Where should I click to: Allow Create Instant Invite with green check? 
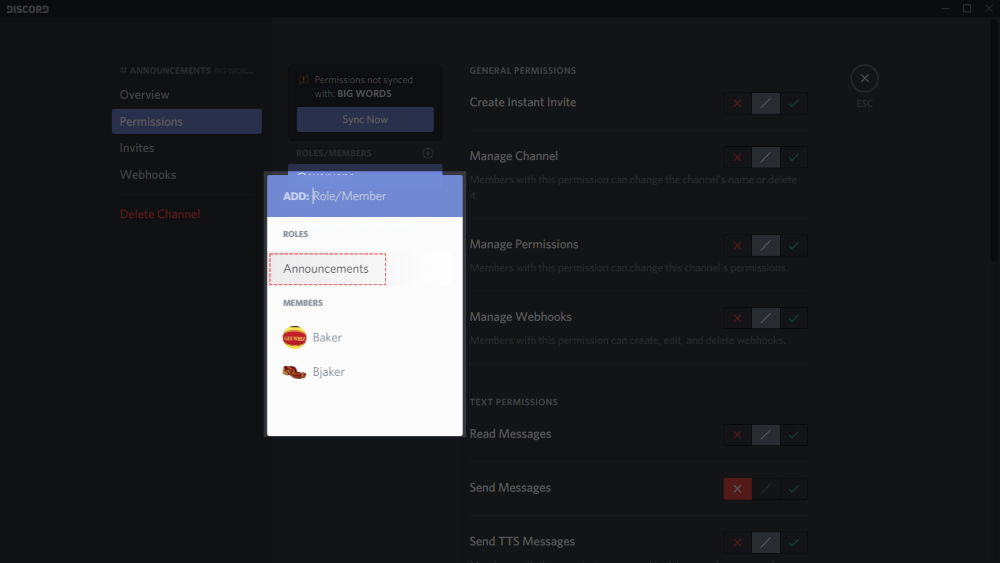click(793, 103)
